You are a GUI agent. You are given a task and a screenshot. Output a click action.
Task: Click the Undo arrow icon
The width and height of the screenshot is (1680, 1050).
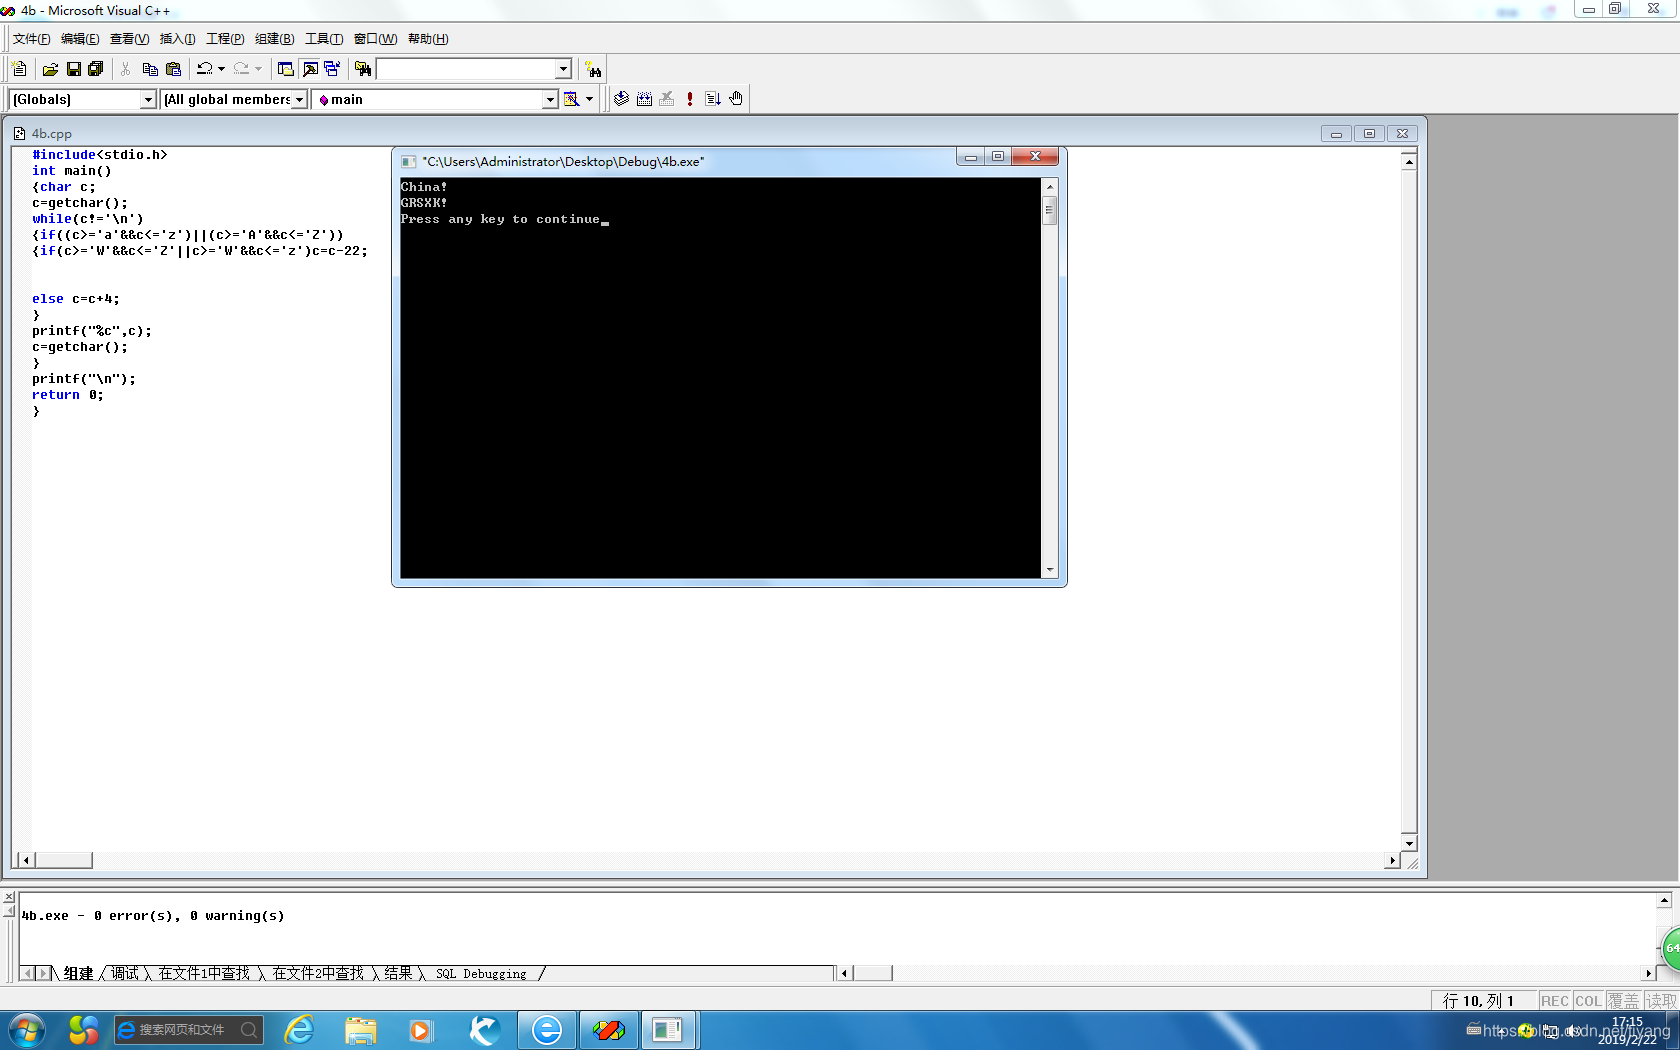click(x=204, y=69)
